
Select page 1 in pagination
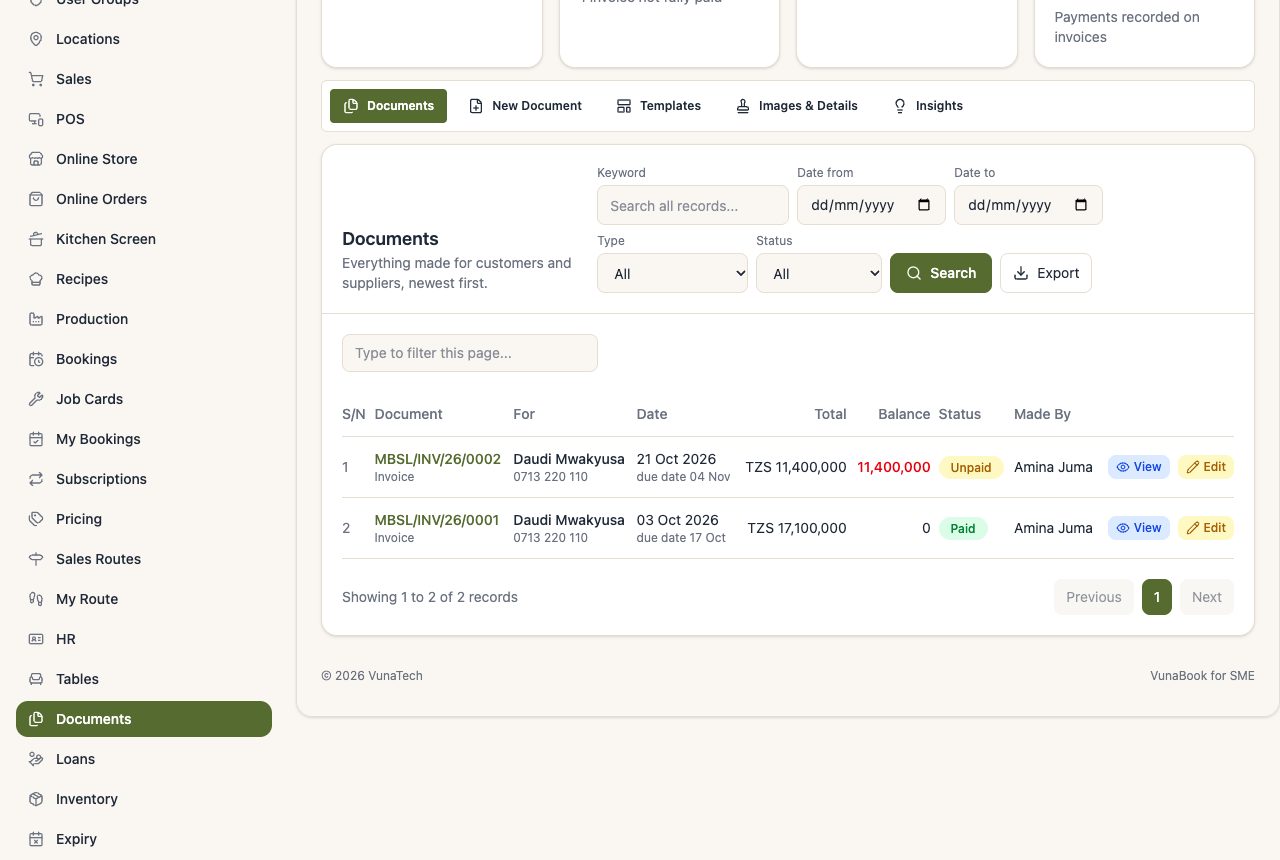coord(1157,597)
